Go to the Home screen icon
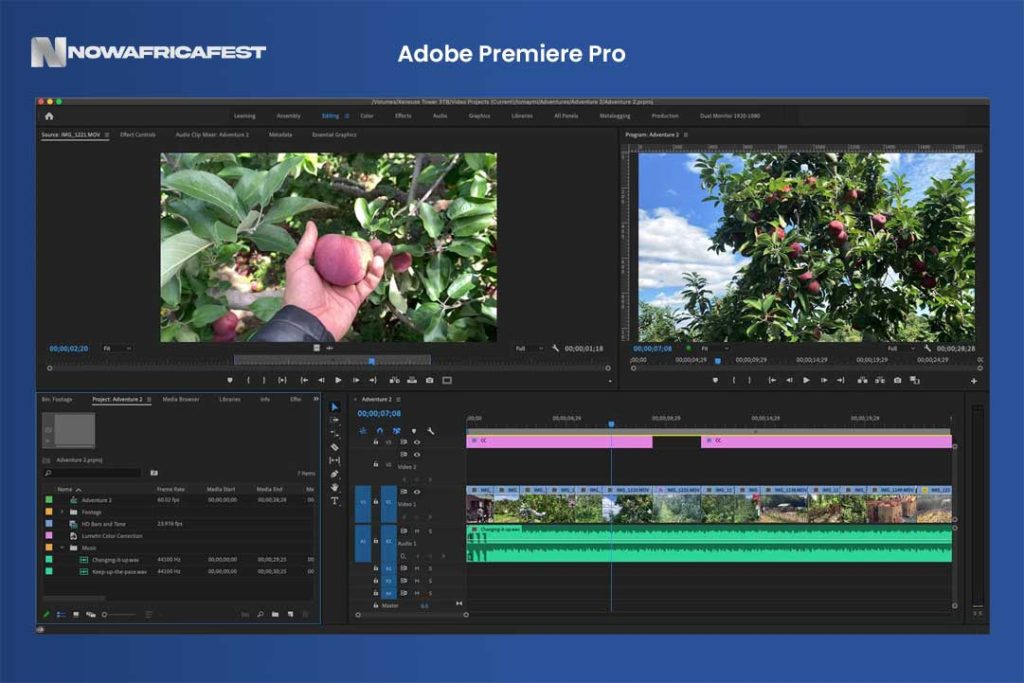The image size is (1024, 683). pyautogui.click(x=49, y=116)
